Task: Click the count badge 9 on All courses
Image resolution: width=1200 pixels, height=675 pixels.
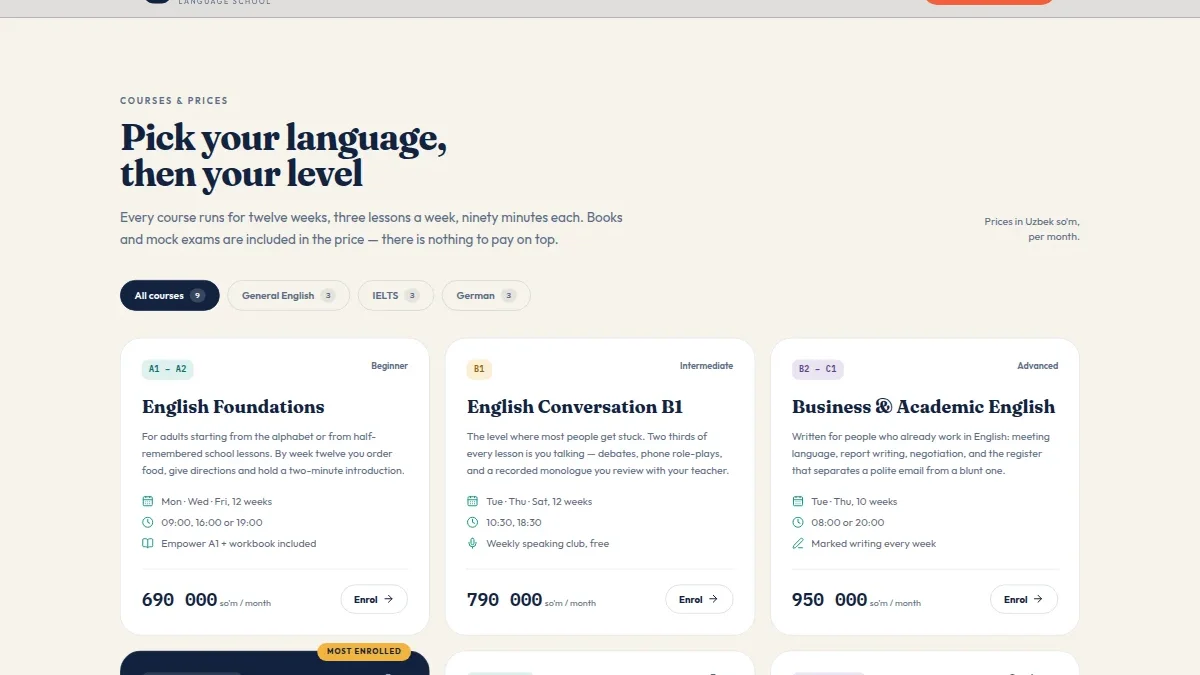Action: point(198,296)
